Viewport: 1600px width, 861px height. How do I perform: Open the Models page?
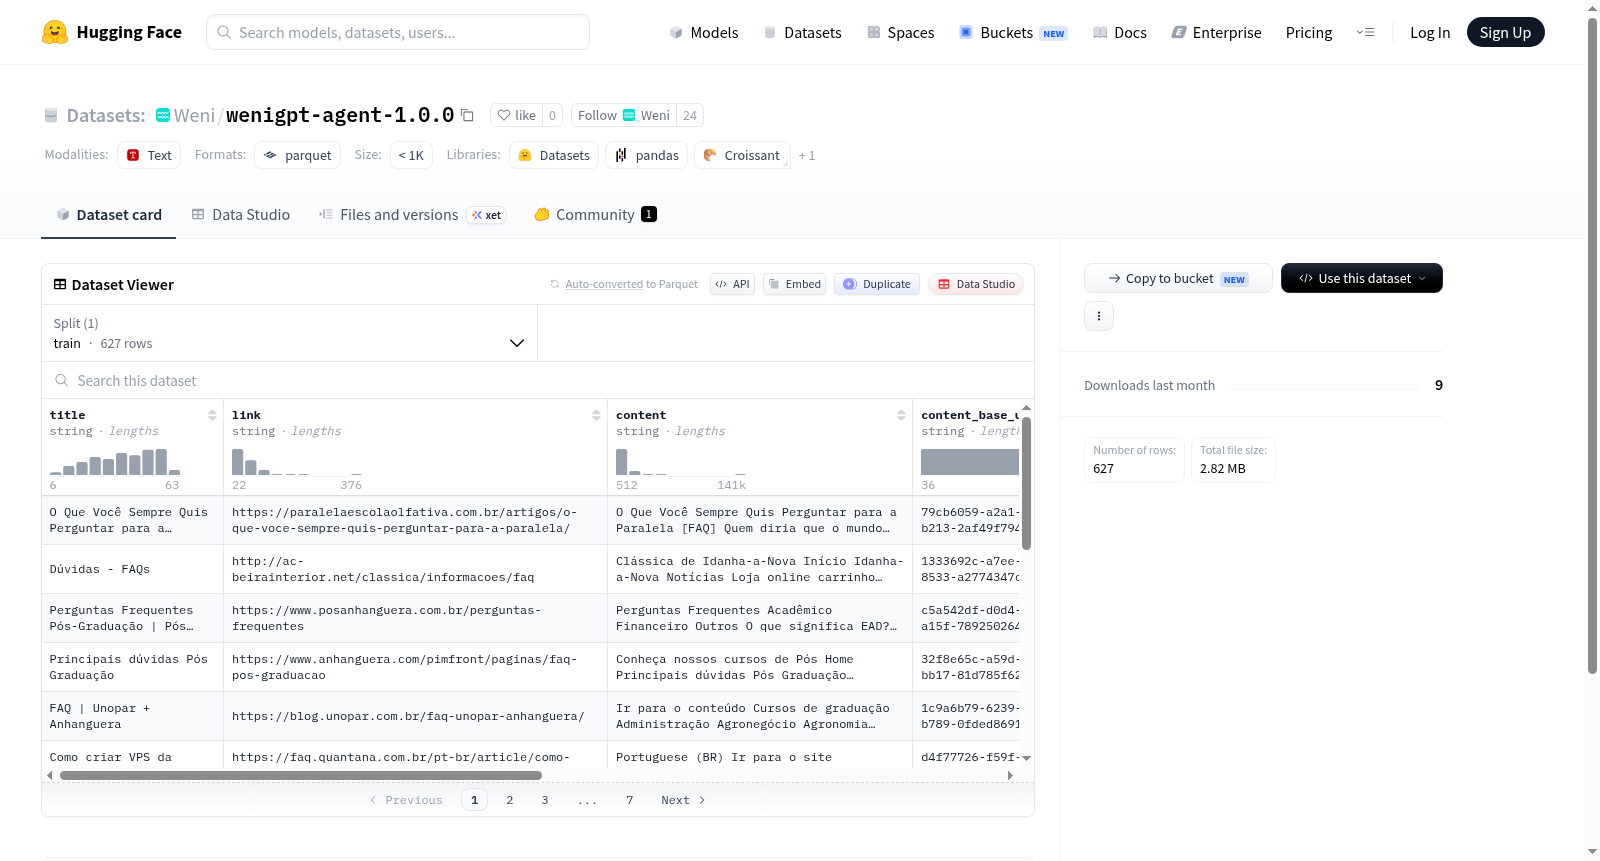(x=704, y=33)
